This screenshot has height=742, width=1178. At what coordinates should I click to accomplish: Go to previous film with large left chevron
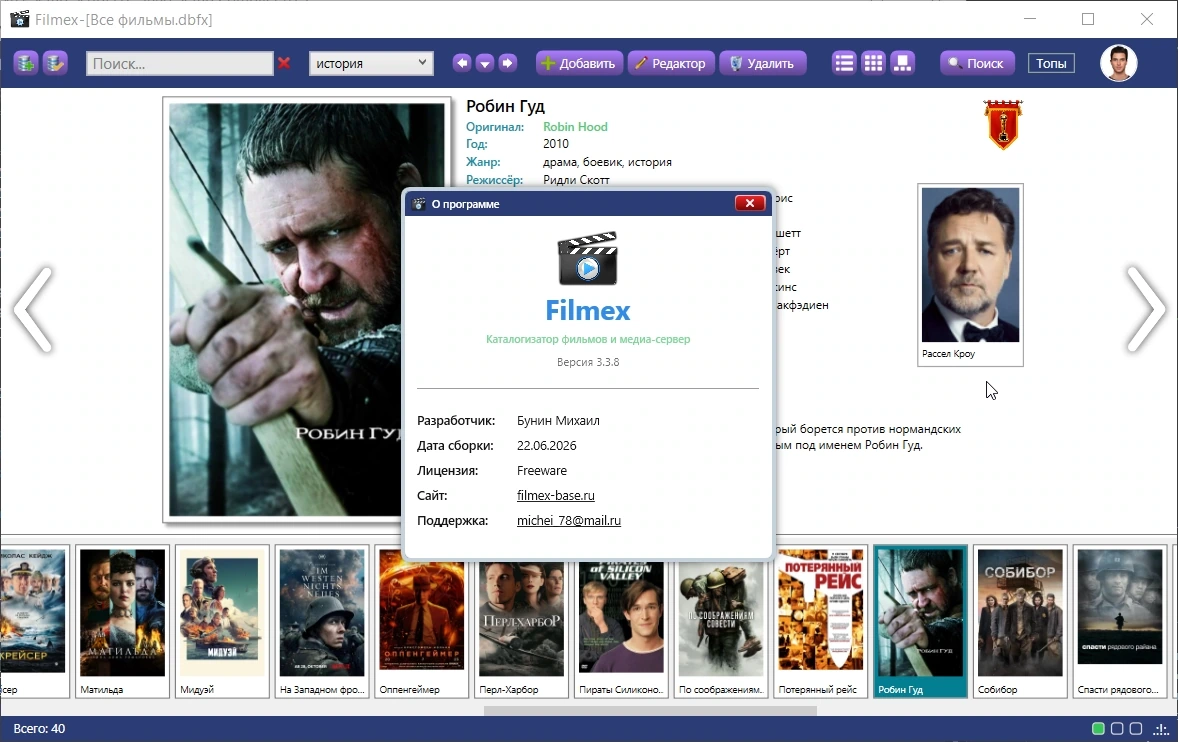point(34,309)
